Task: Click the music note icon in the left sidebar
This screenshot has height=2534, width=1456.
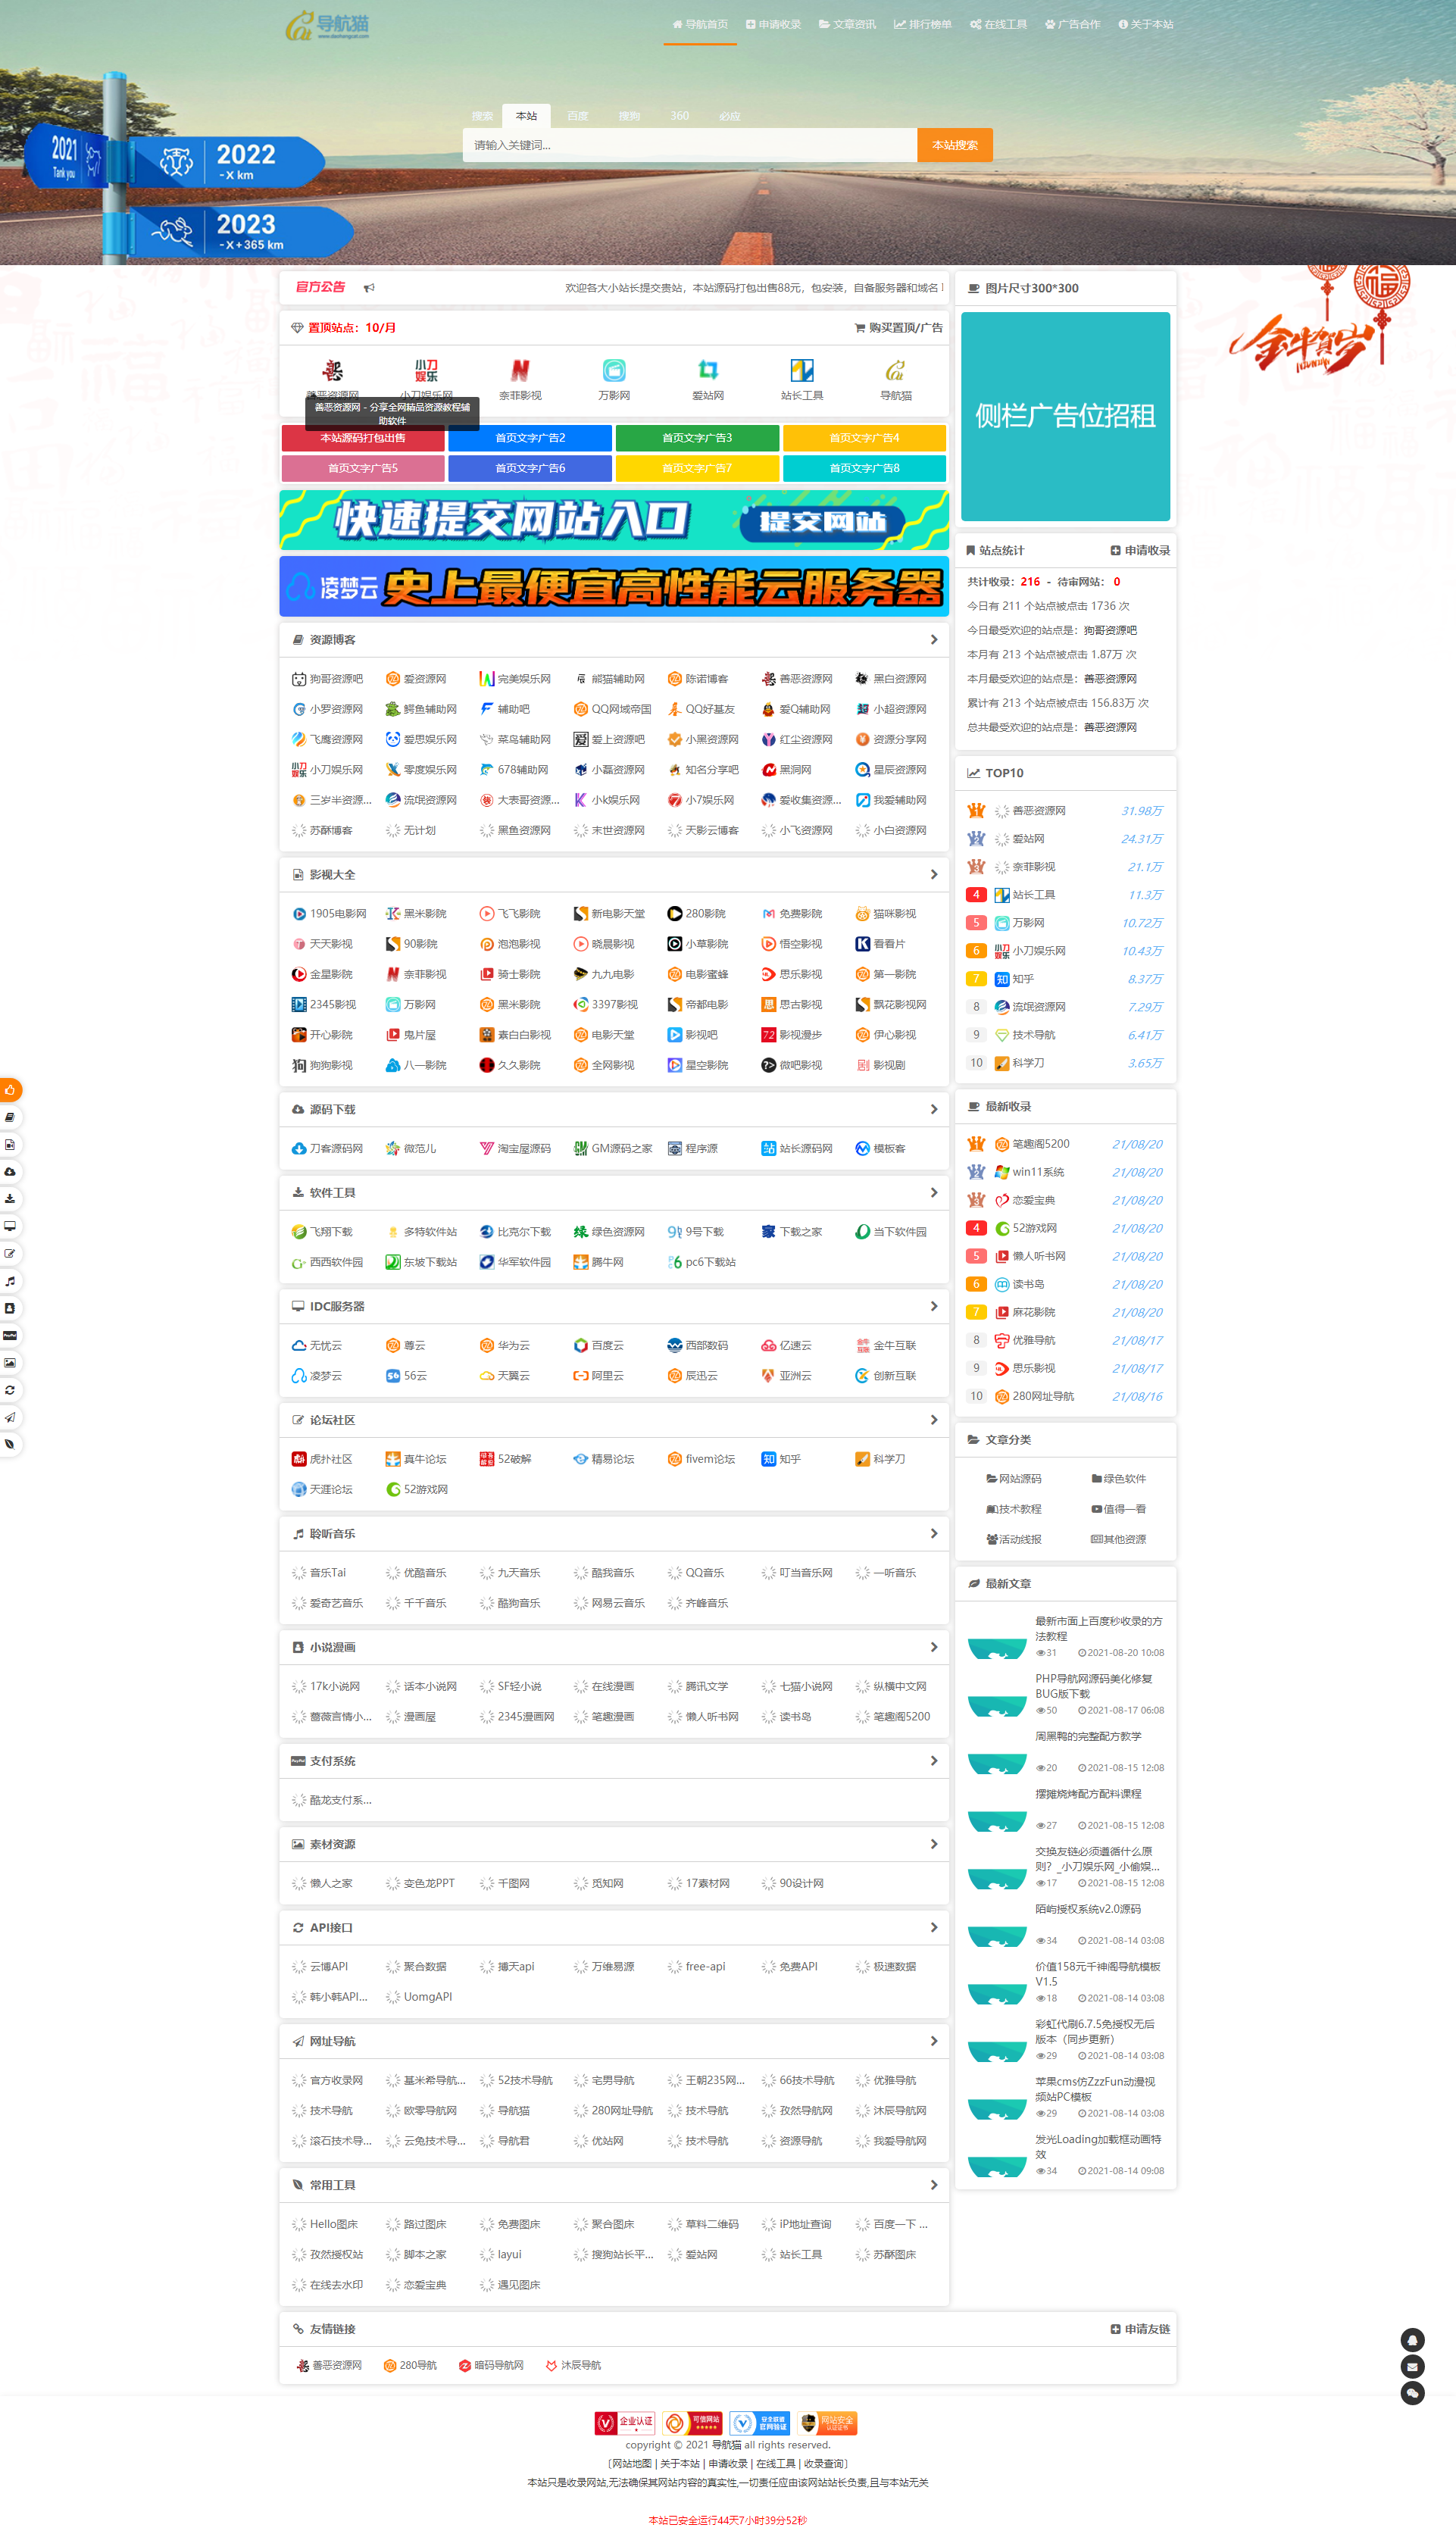Action: click(10, 1281)
